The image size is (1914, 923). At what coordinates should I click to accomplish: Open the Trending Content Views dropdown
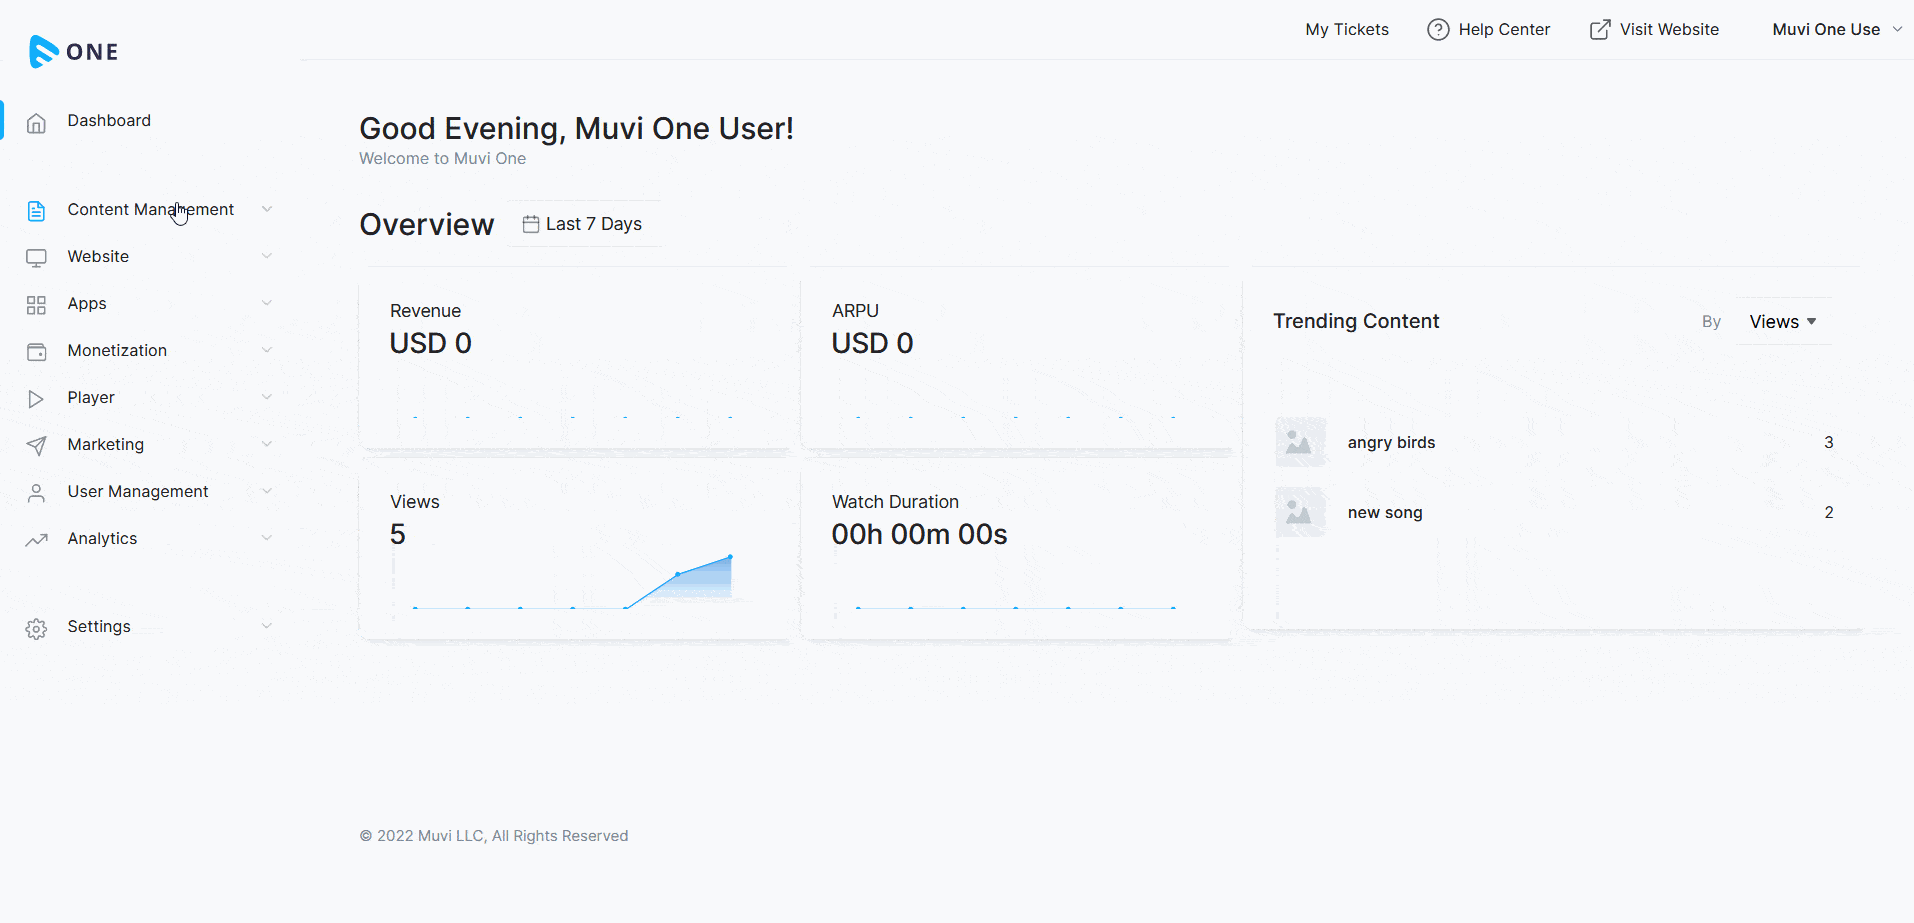coord(1783,322)
